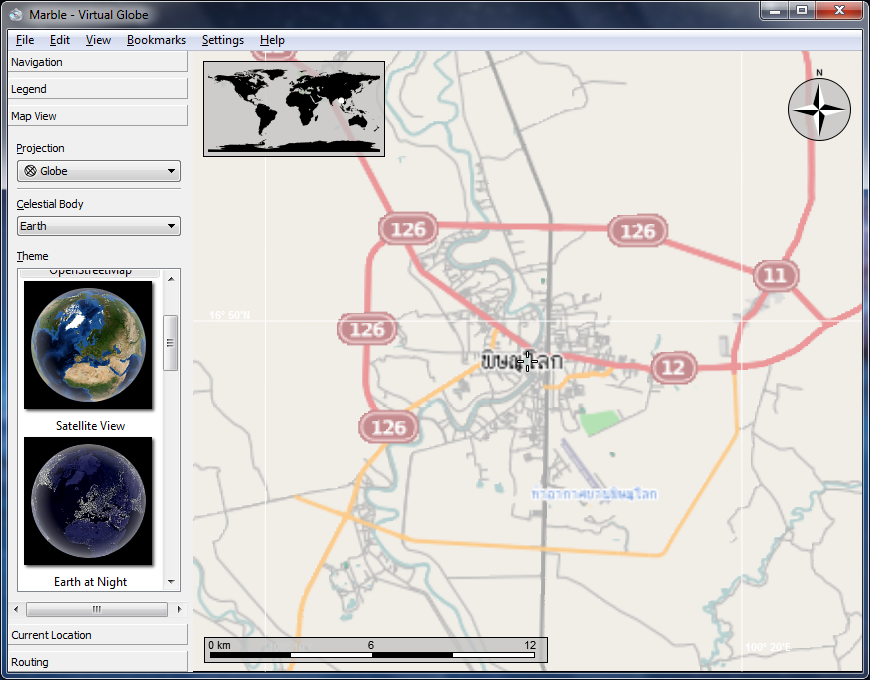
Task: Click the world overview minimap
Action: click(x=294, y=109)
